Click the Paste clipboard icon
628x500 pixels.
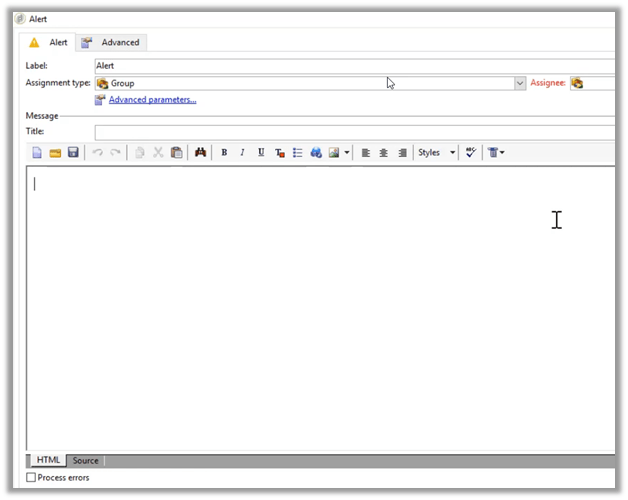177,153
